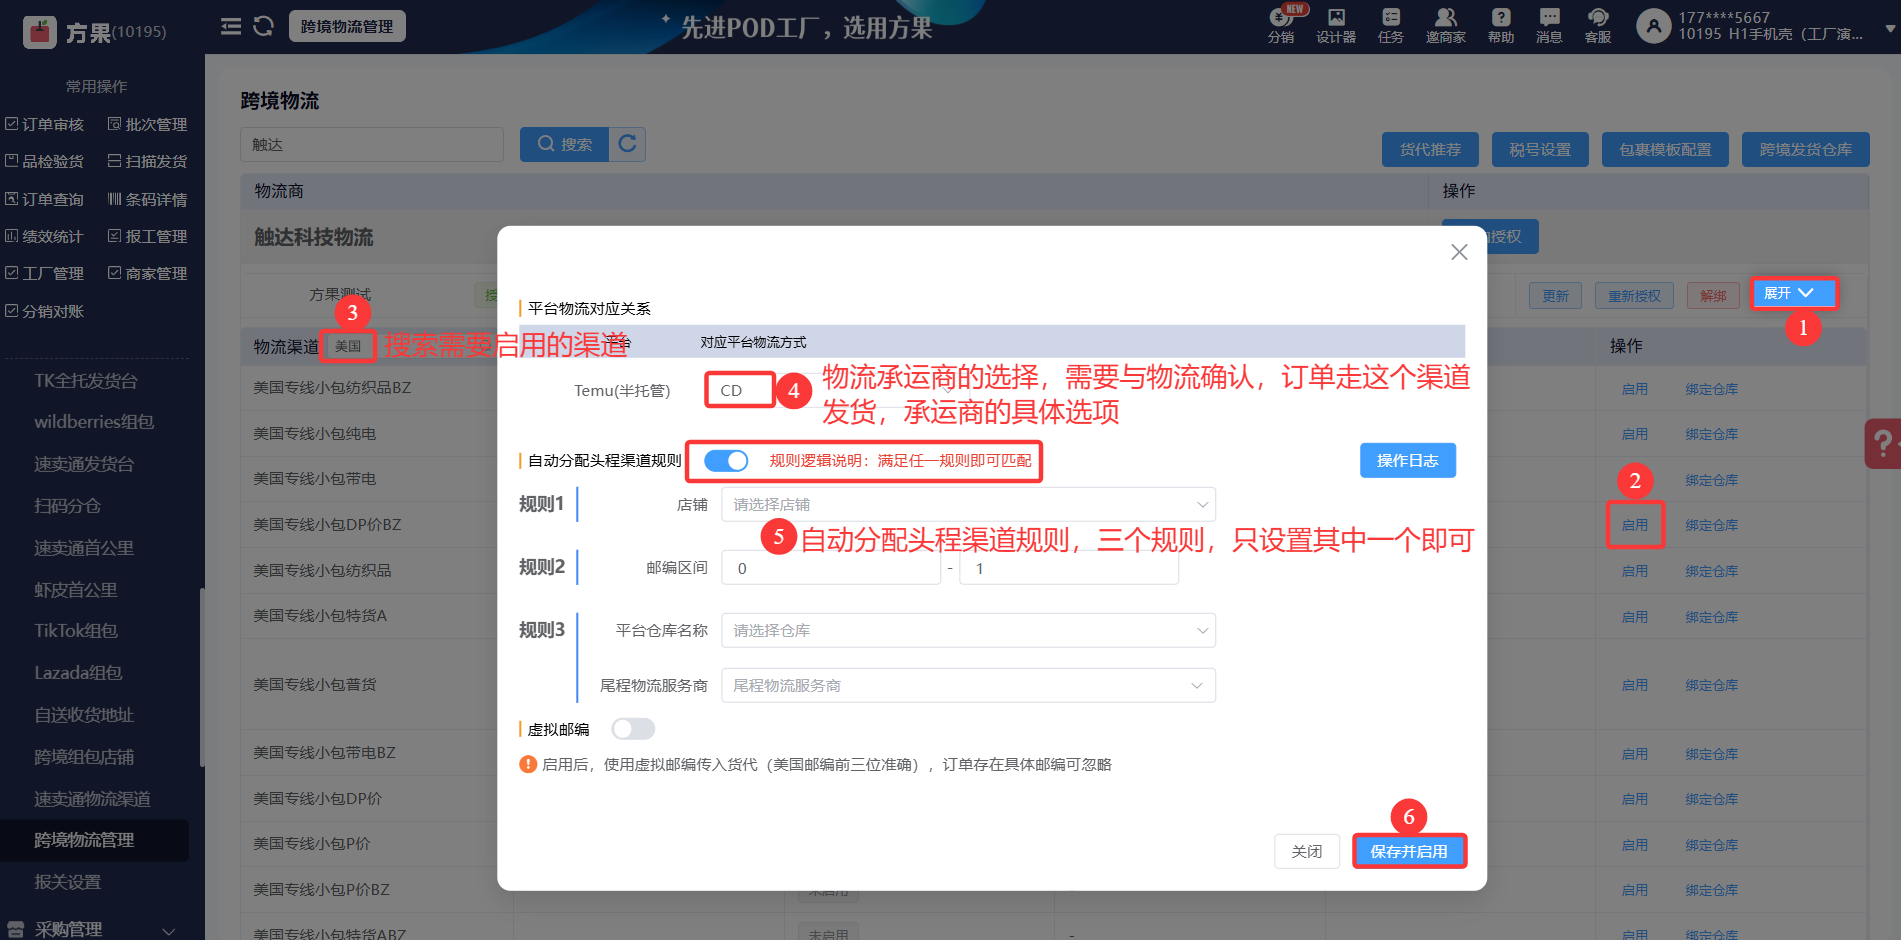Viewport: 1901px width, 940px height.
Task: Click the 订单审核 shortcut icon
Action: tap(12, 124)
